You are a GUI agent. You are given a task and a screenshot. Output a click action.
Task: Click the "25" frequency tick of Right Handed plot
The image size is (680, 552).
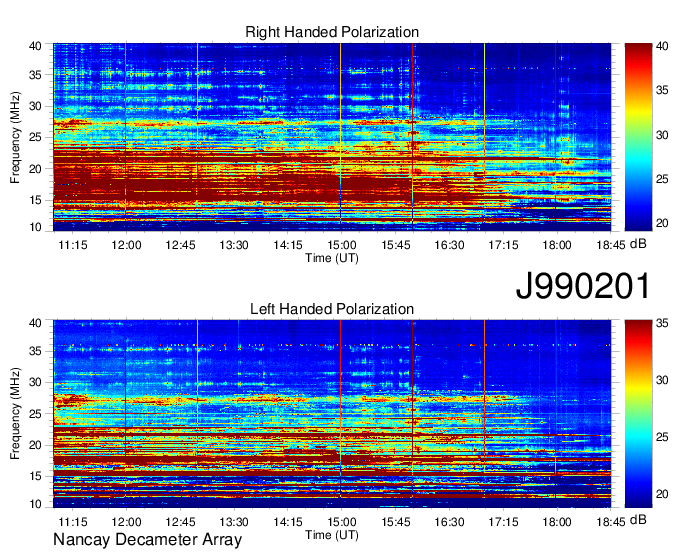coord(35,138)
